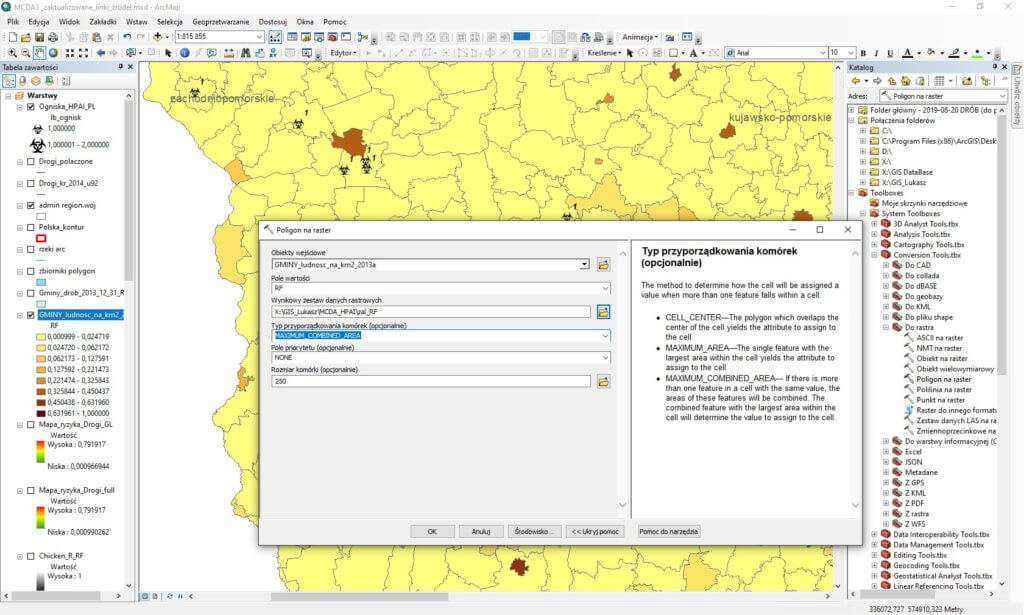Go up one level in Katalog
1024x615 pixels.
click(892, 81)
